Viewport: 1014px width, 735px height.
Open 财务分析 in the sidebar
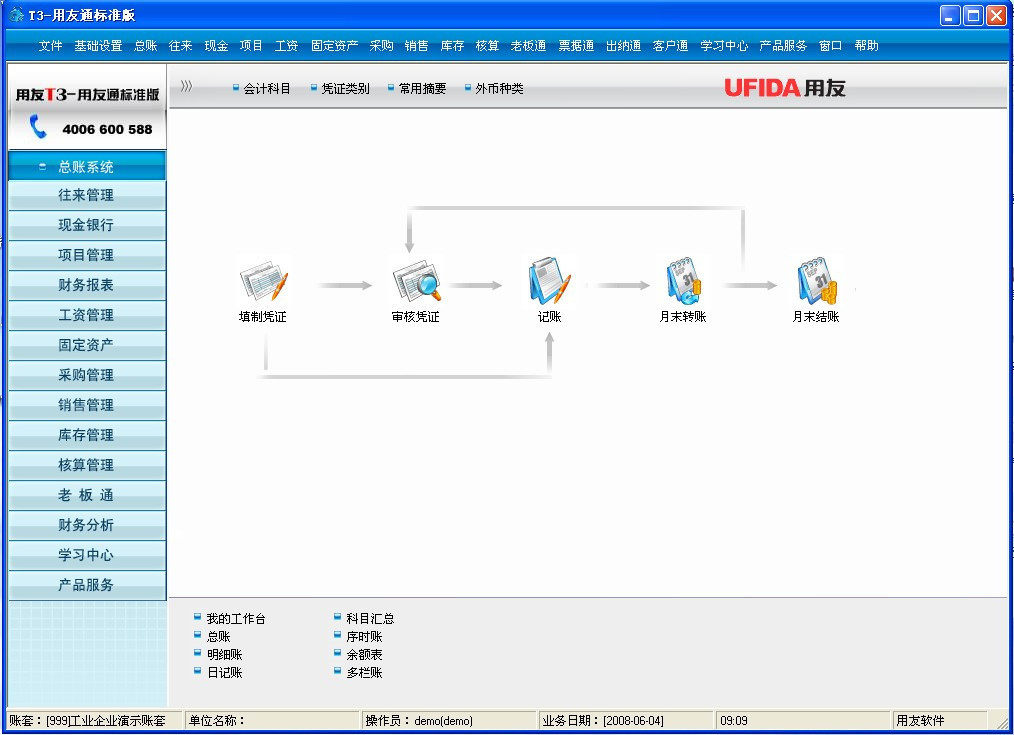[x=87, y=525]
